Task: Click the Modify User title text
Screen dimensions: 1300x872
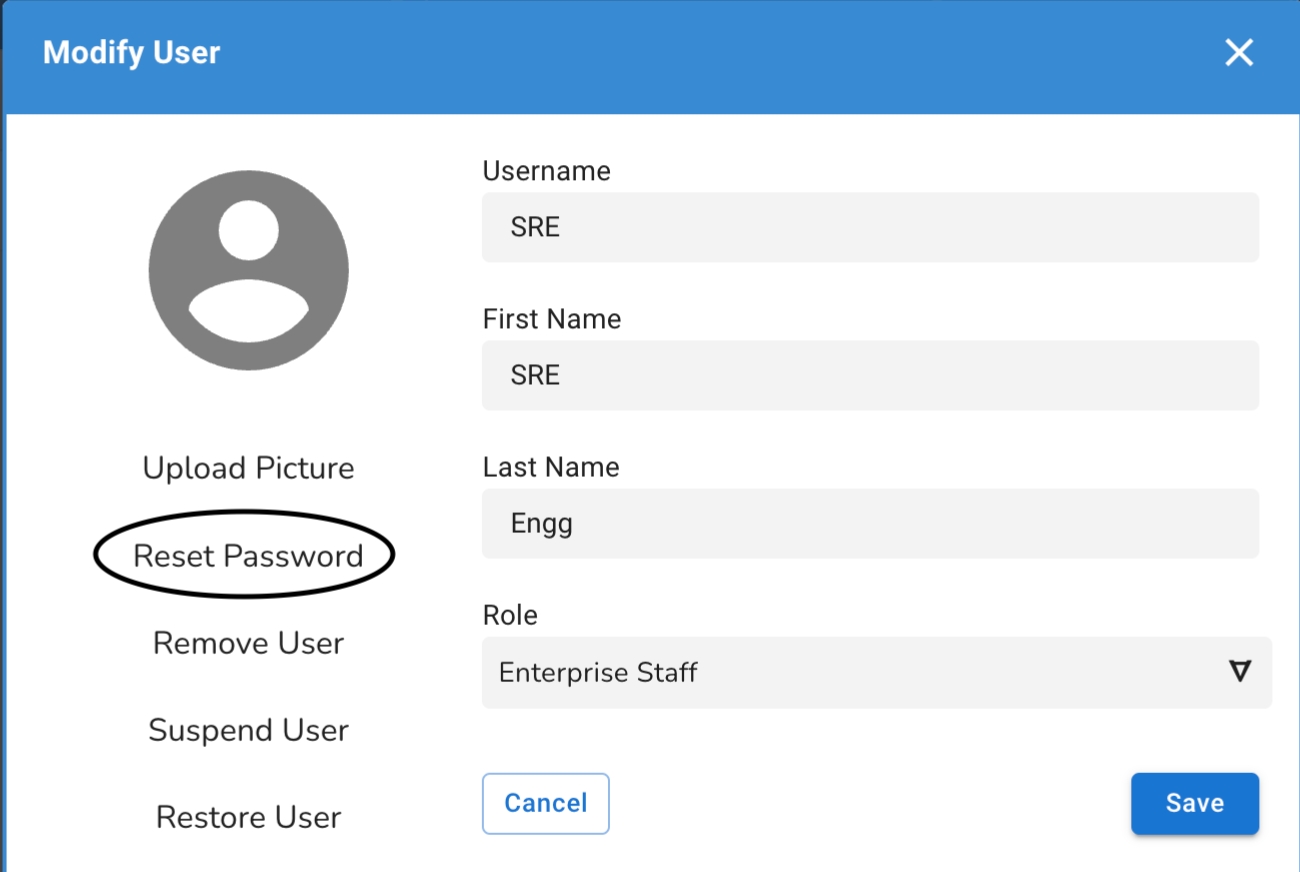Action: click(131, 53)
